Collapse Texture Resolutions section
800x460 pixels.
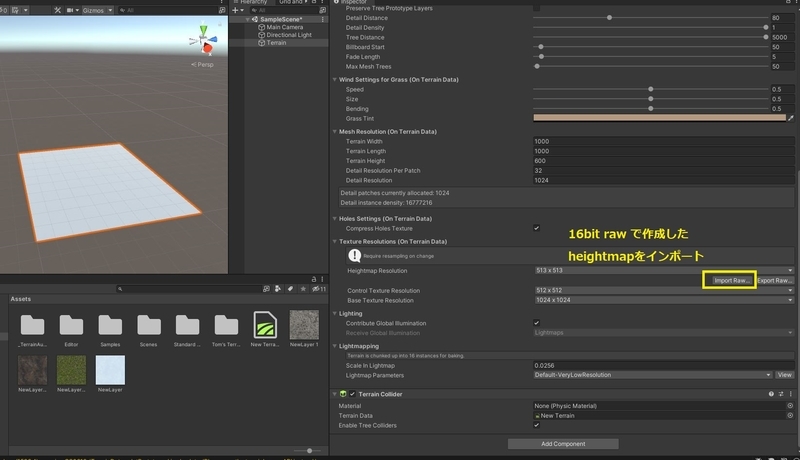tap(335, 241)
